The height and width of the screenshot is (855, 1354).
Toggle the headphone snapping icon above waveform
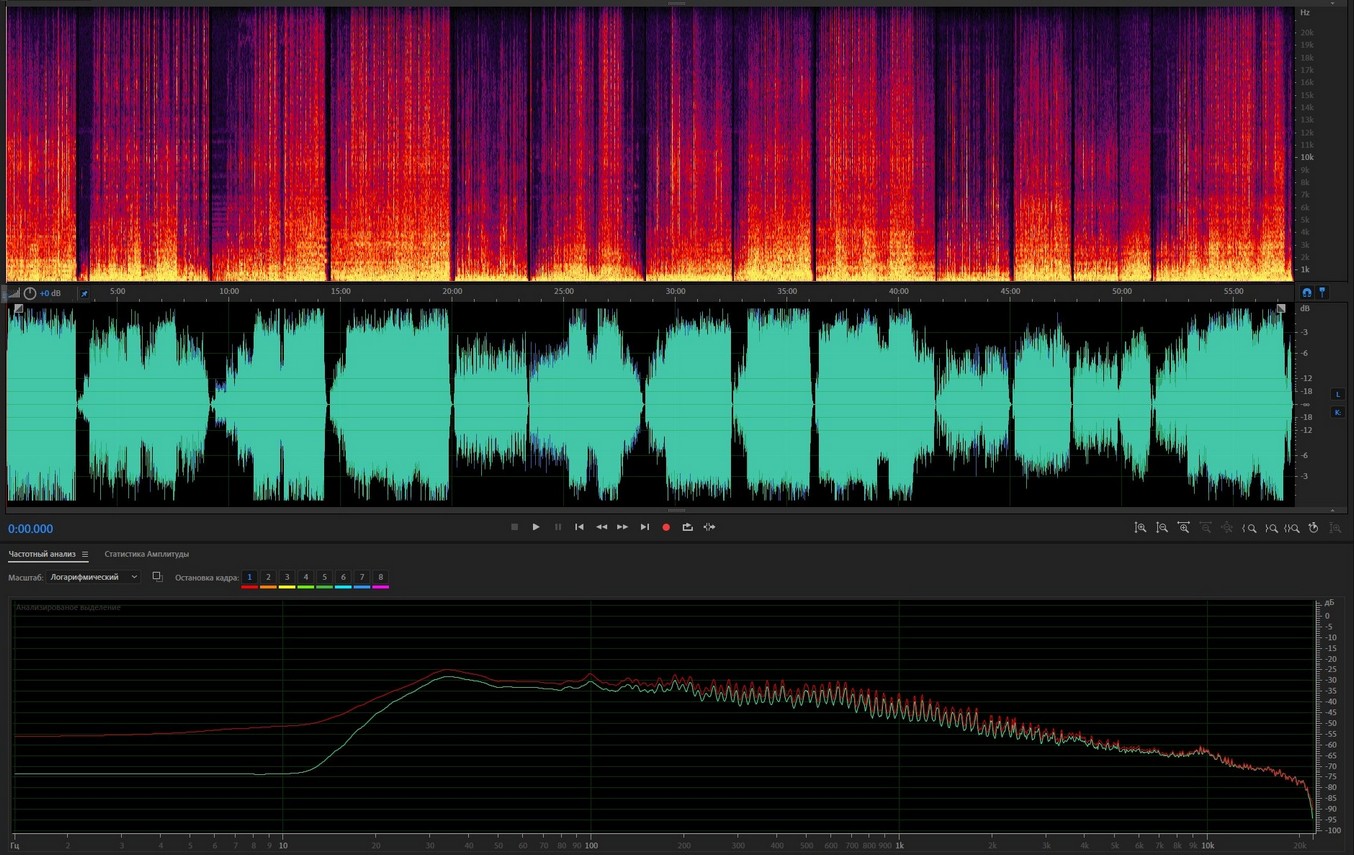tap(1306, 292)
